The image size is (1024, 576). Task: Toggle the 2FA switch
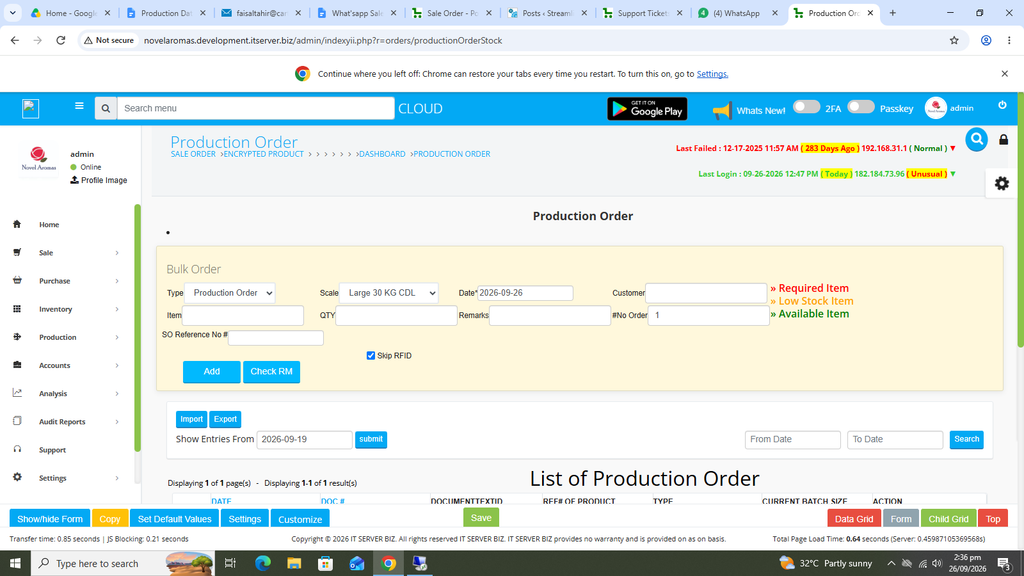[806, 107]
